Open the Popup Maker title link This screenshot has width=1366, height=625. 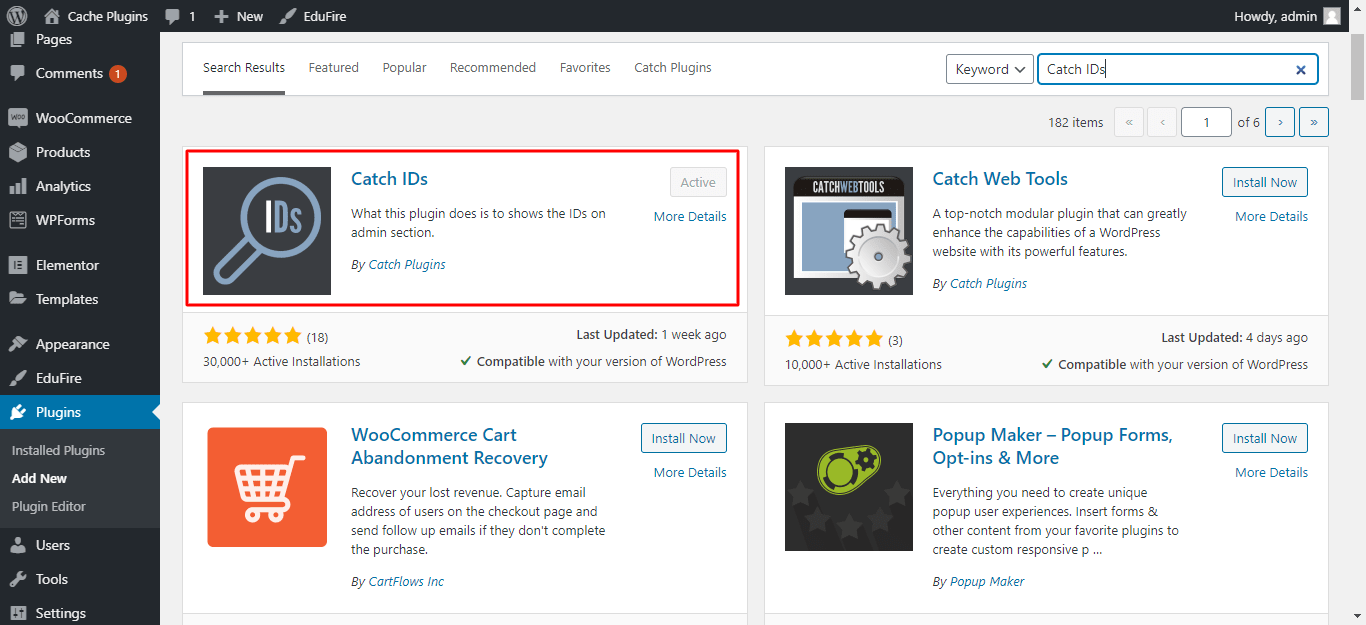tap(1053, 446)
